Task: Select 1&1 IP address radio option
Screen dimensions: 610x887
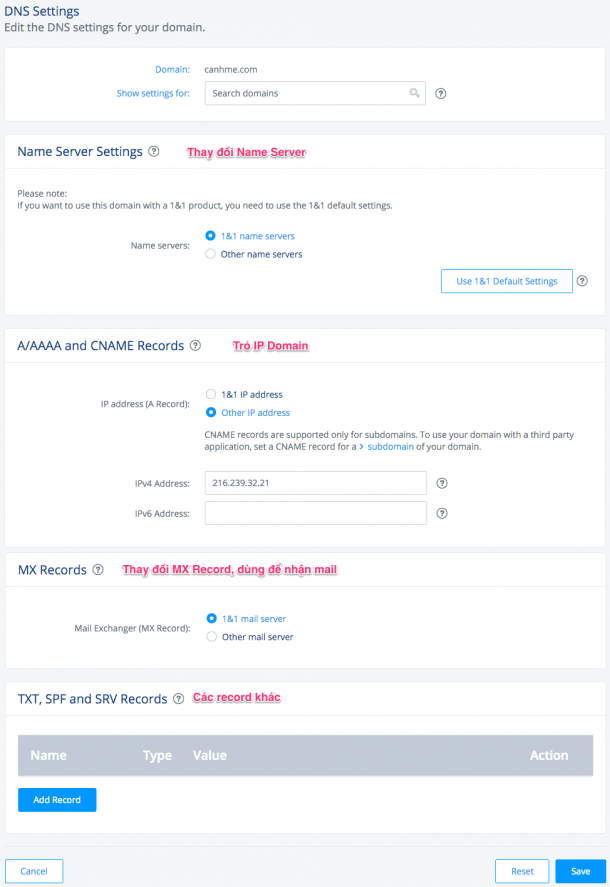Action: (210, 395)
